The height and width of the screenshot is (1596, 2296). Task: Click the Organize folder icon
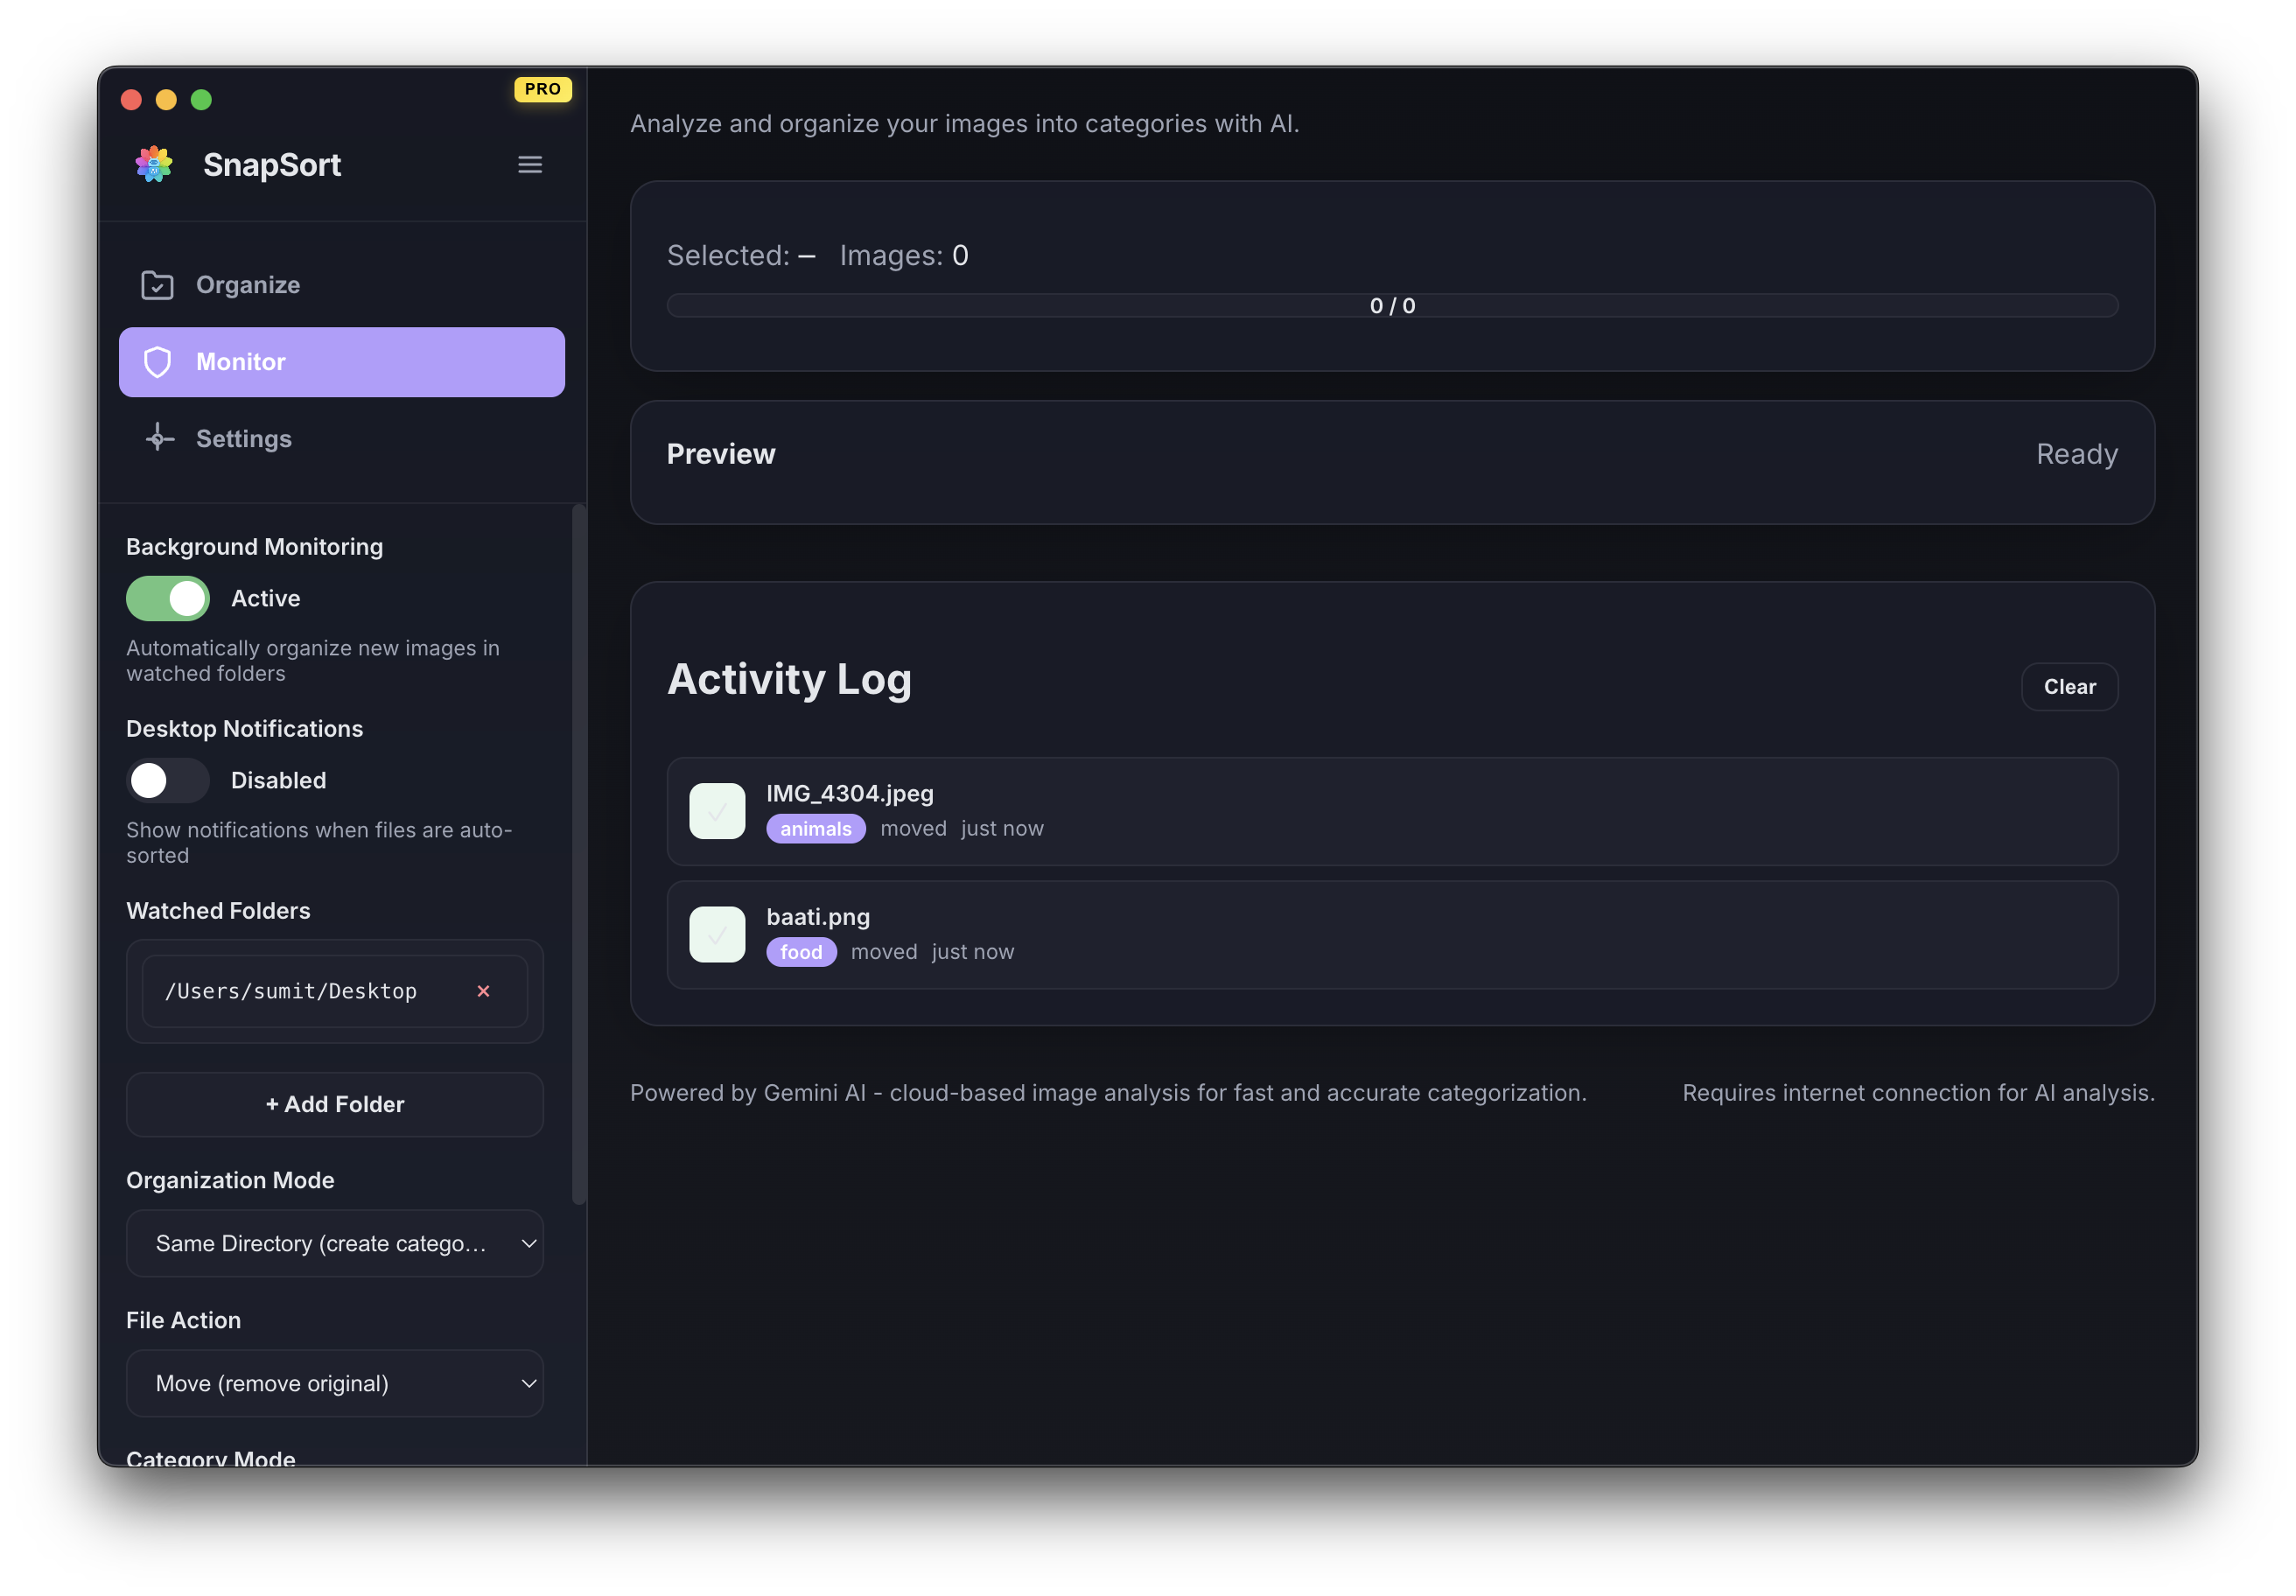(158, 285)
